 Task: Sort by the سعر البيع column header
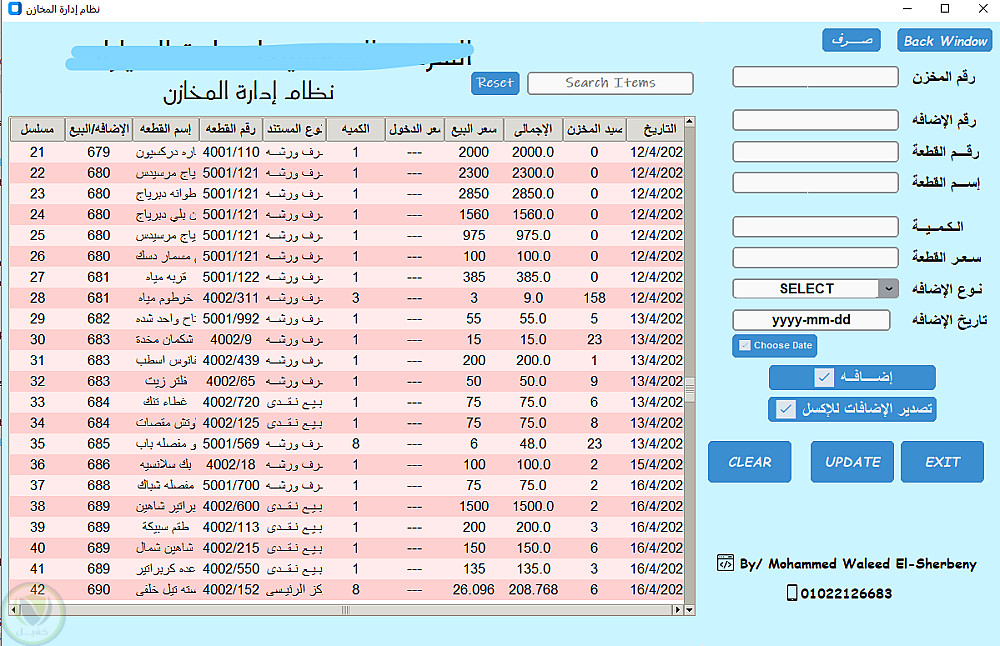pos(474,129)
